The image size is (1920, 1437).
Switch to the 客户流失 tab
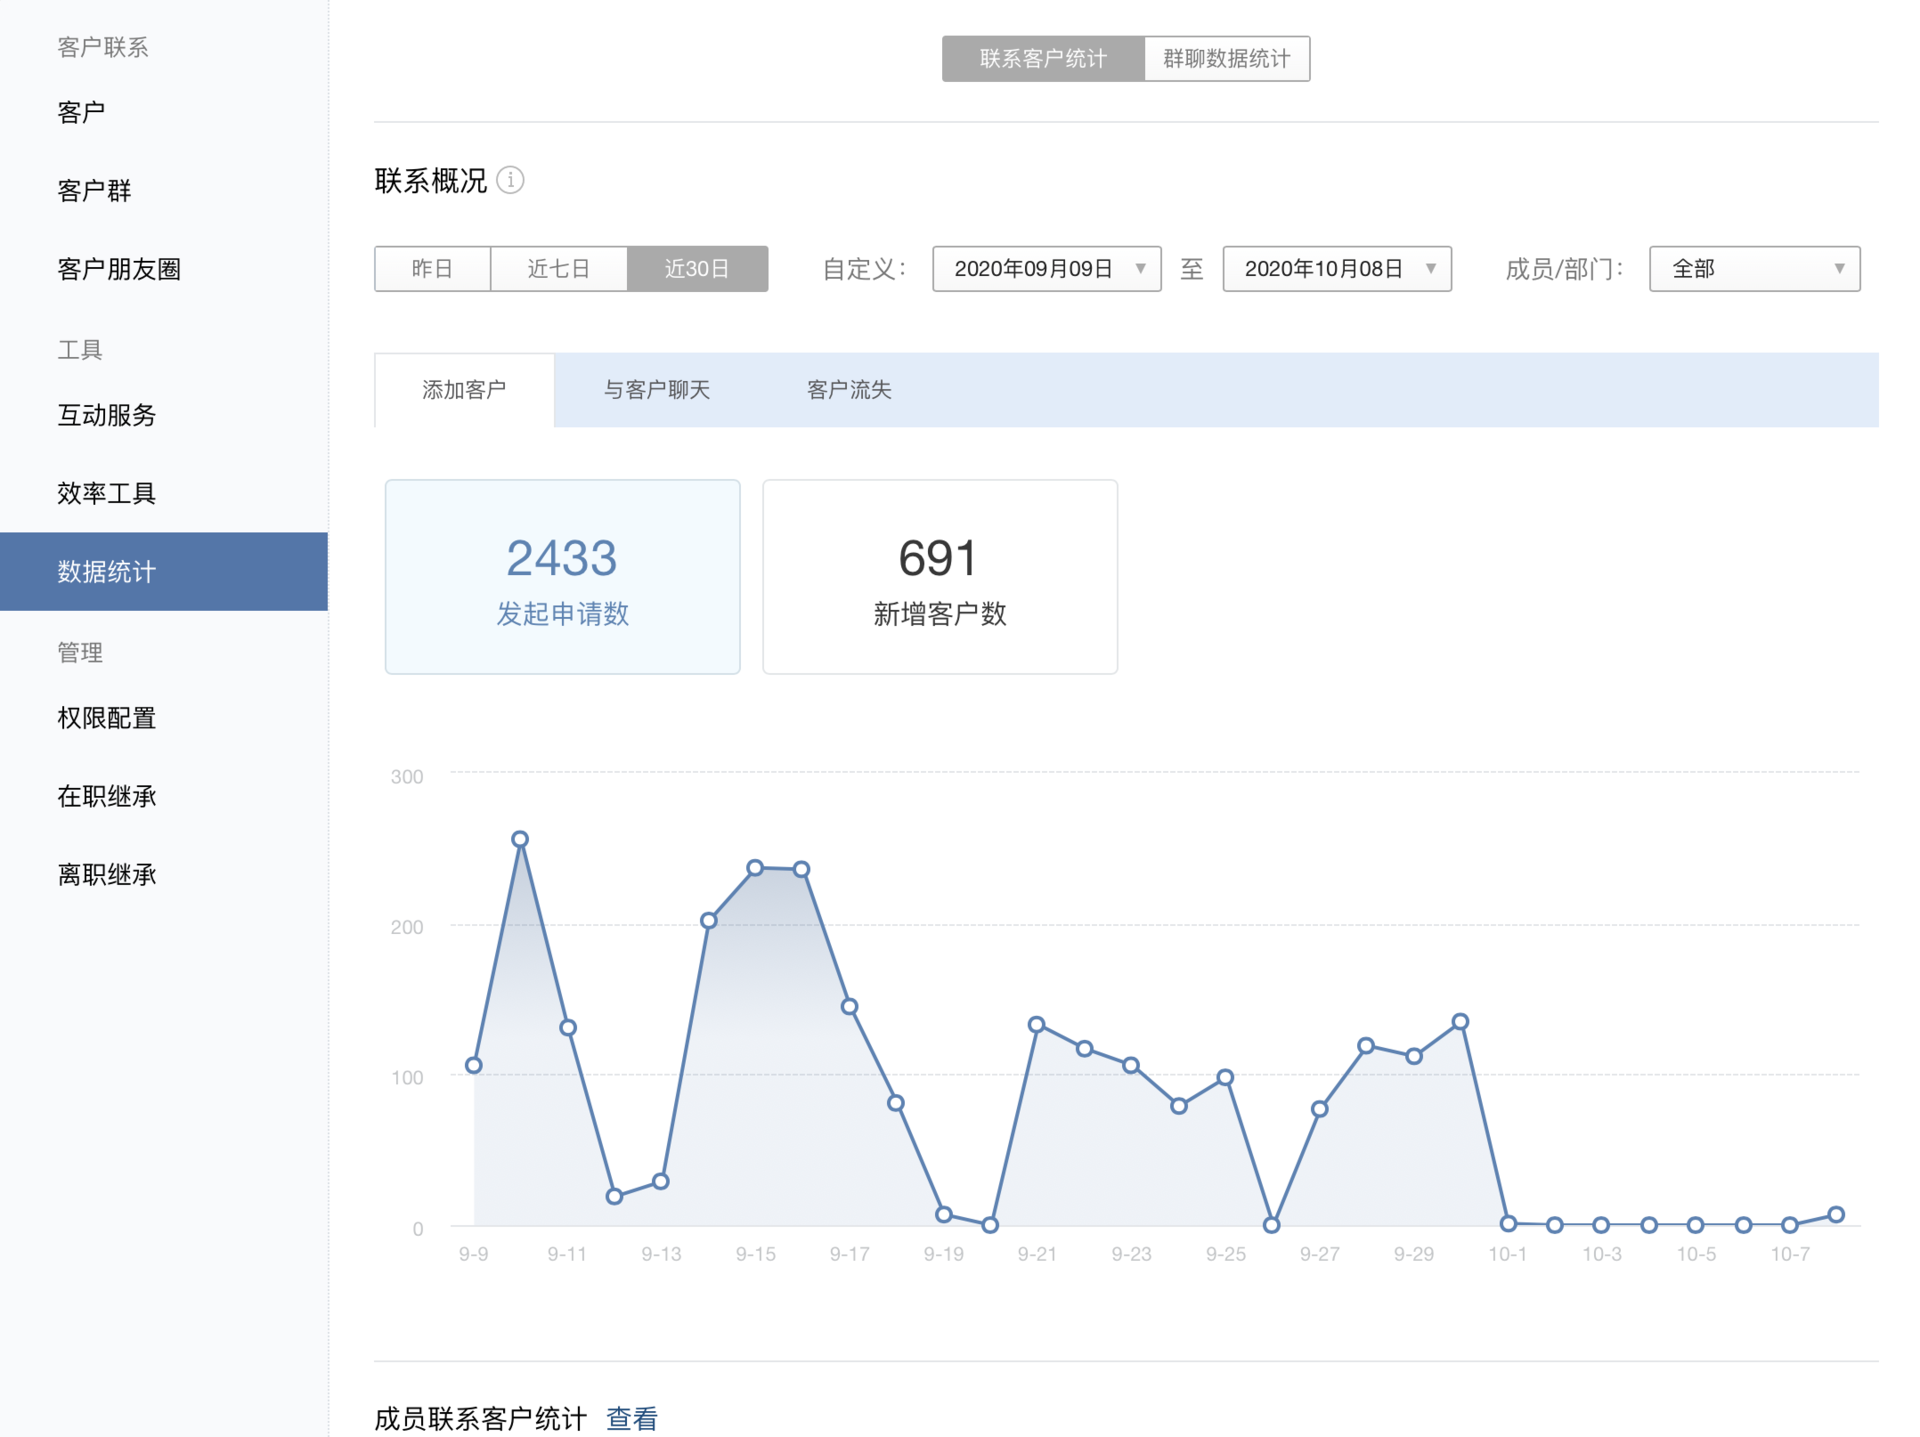[849, 390]
